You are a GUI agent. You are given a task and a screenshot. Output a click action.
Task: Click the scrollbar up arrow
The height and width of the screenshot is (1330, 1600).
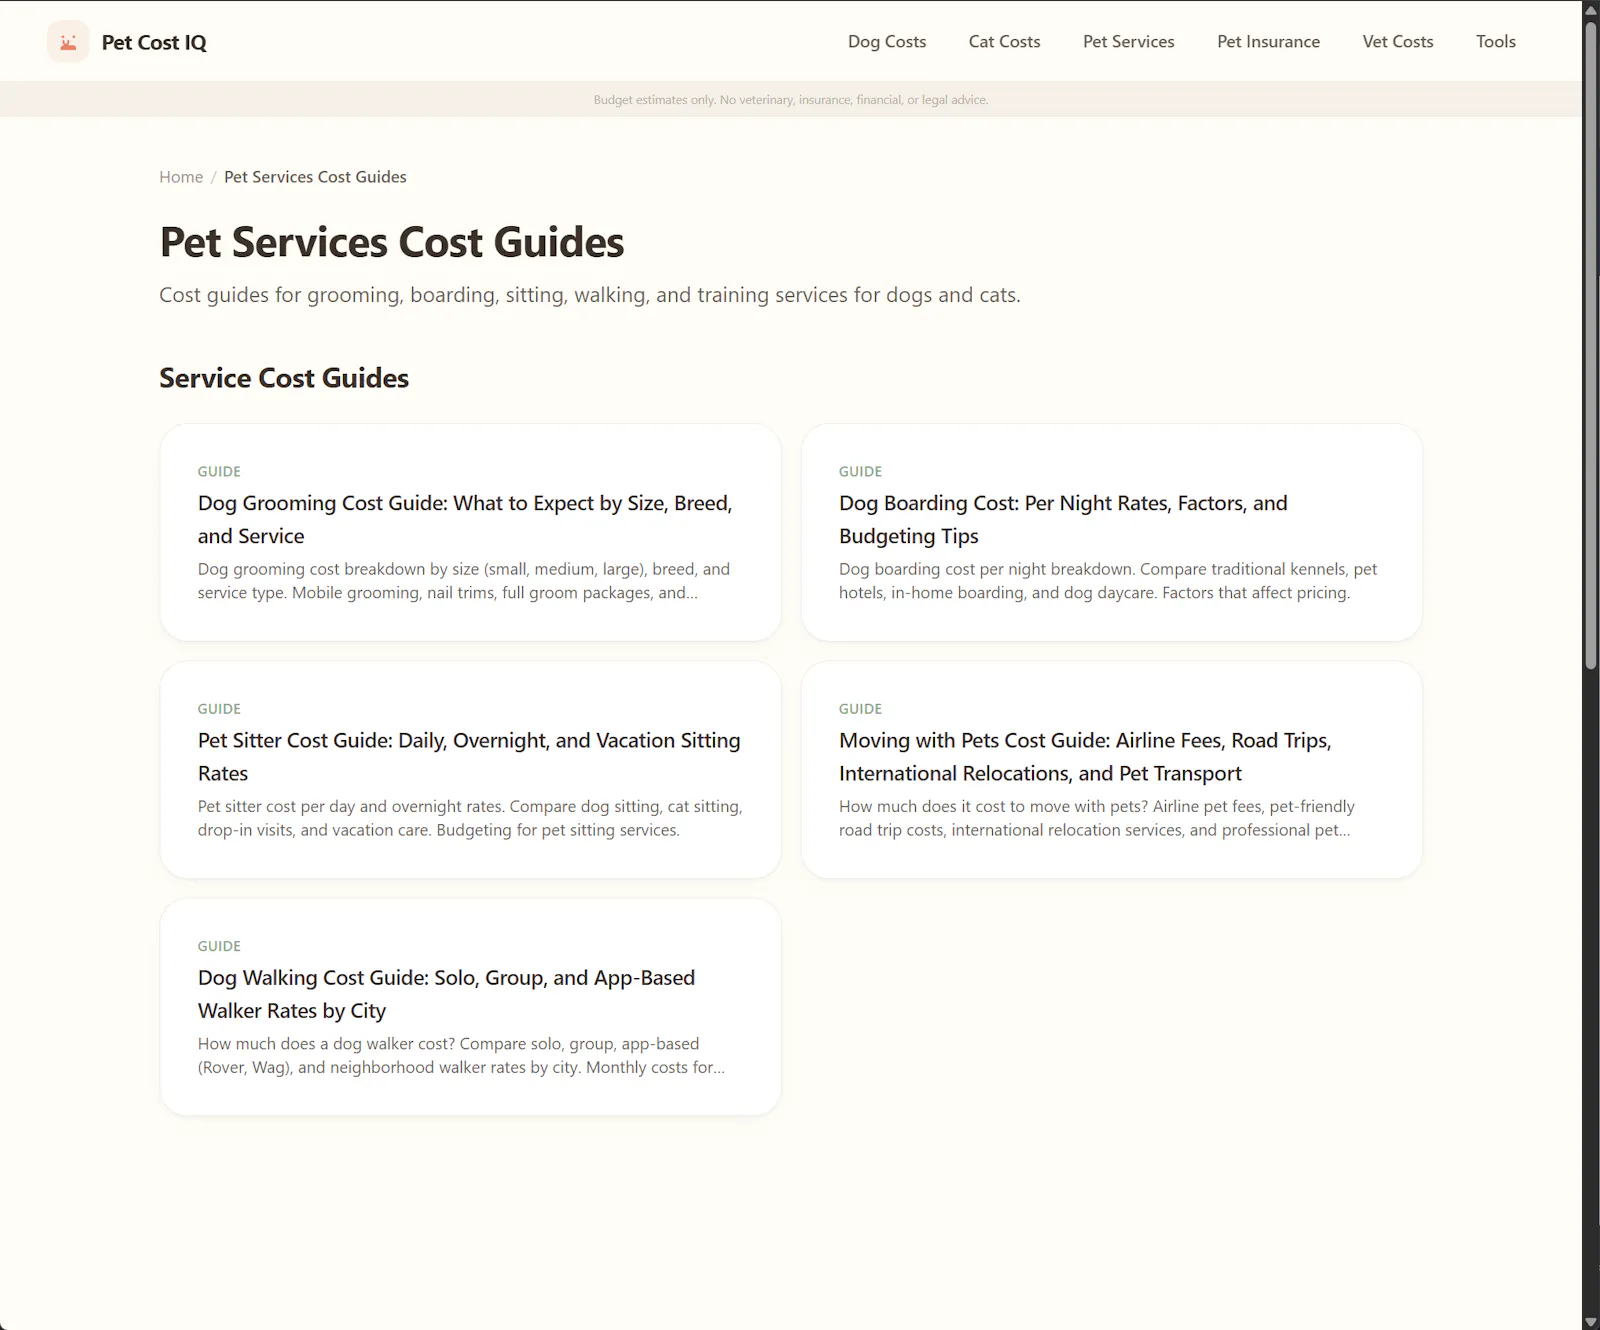pyautogui.click(x=1591, y=9)
